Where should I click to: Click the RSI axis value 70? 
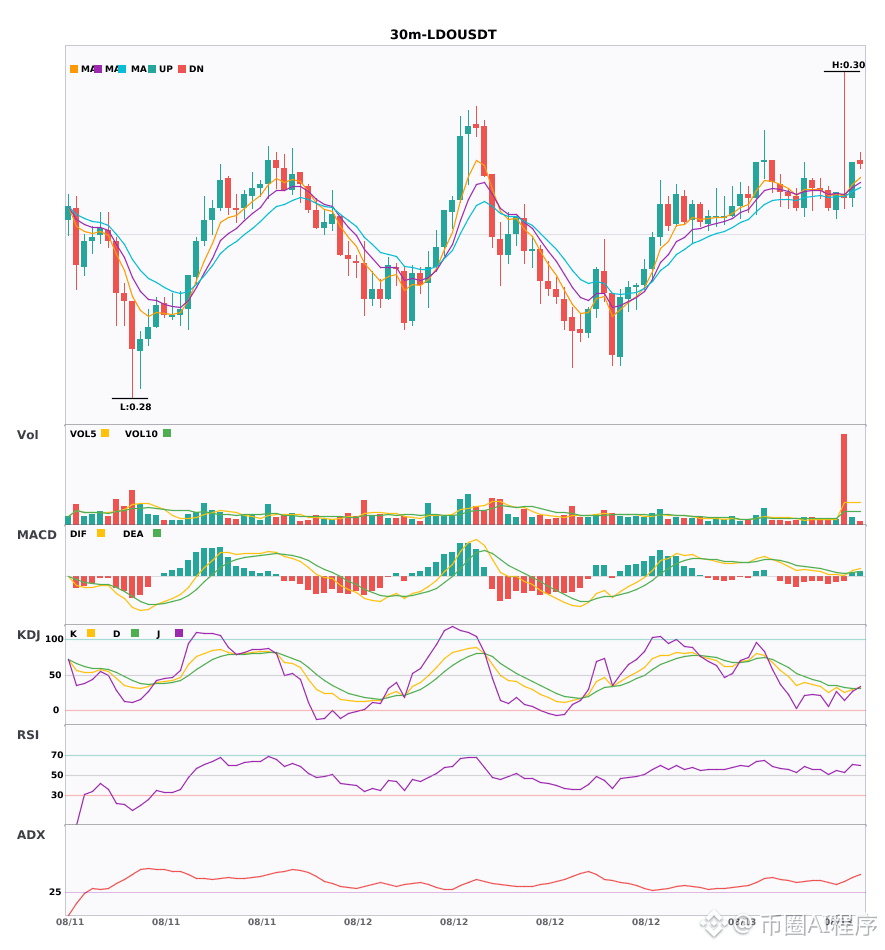point(57,755)
